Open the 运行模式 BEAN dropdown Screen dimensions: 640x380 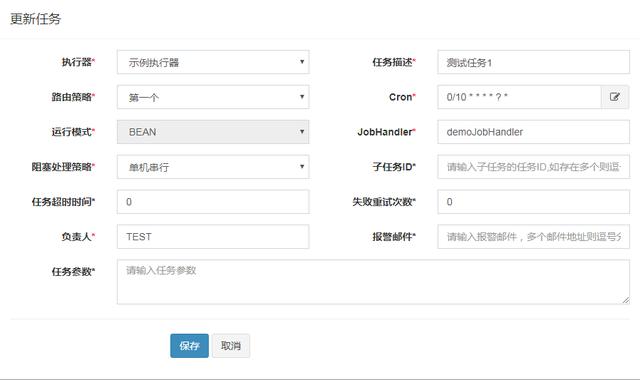[213, 132]
